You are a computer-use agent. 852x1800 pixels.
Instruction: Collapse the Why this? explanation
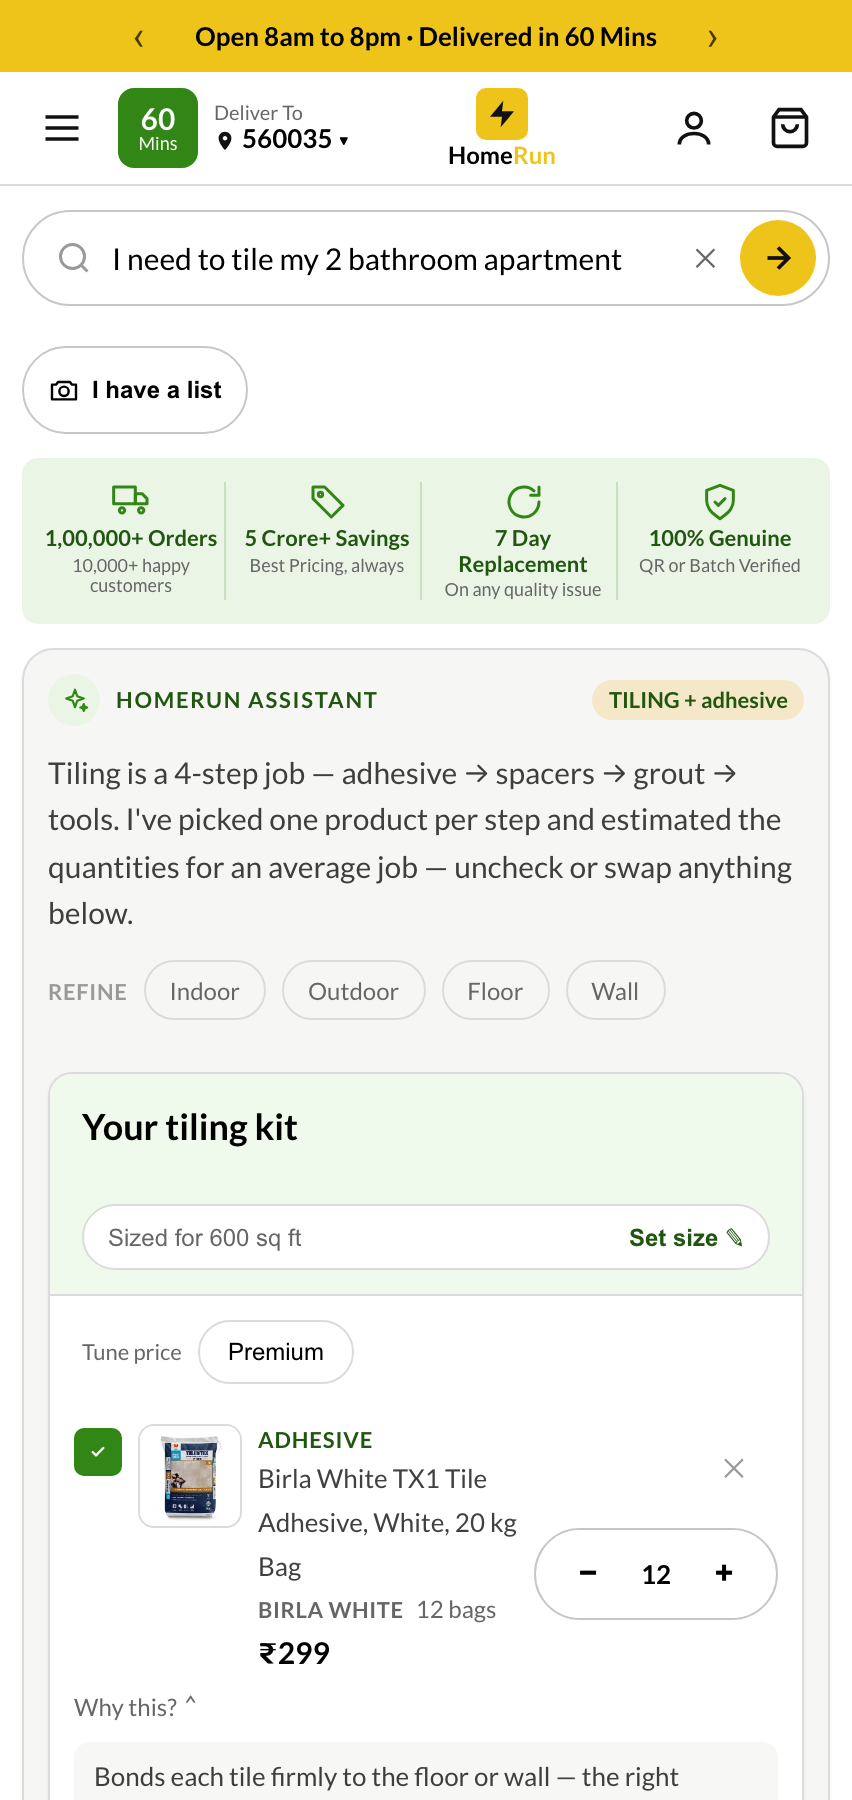point(135,1707)
